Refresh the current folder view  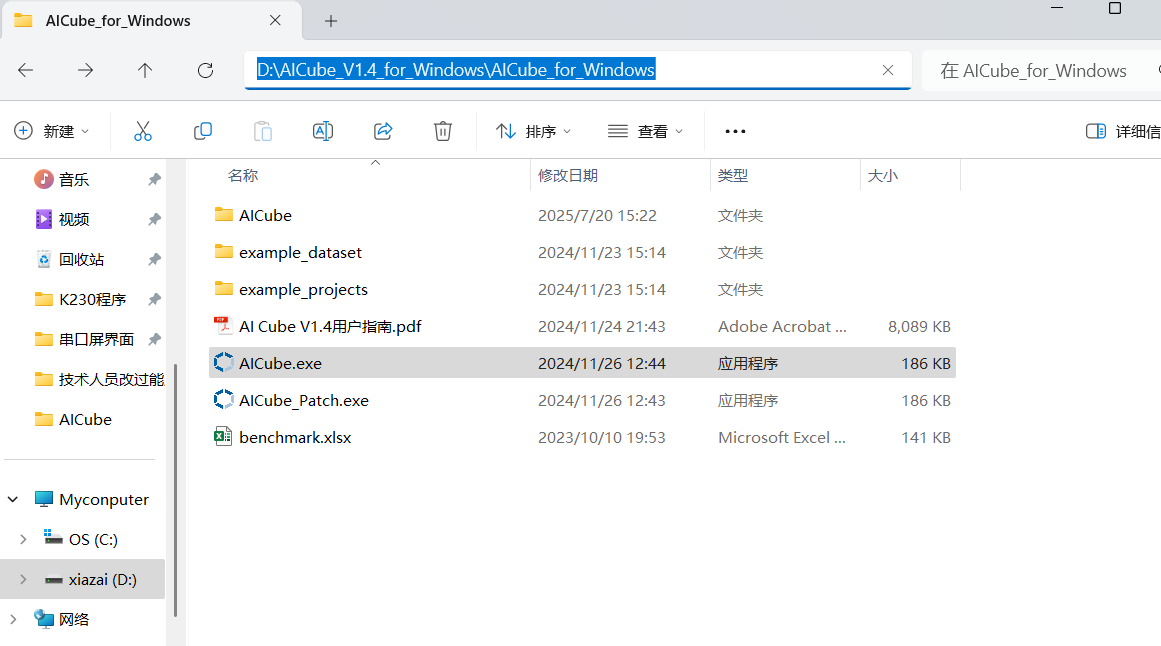pos(206,70)
